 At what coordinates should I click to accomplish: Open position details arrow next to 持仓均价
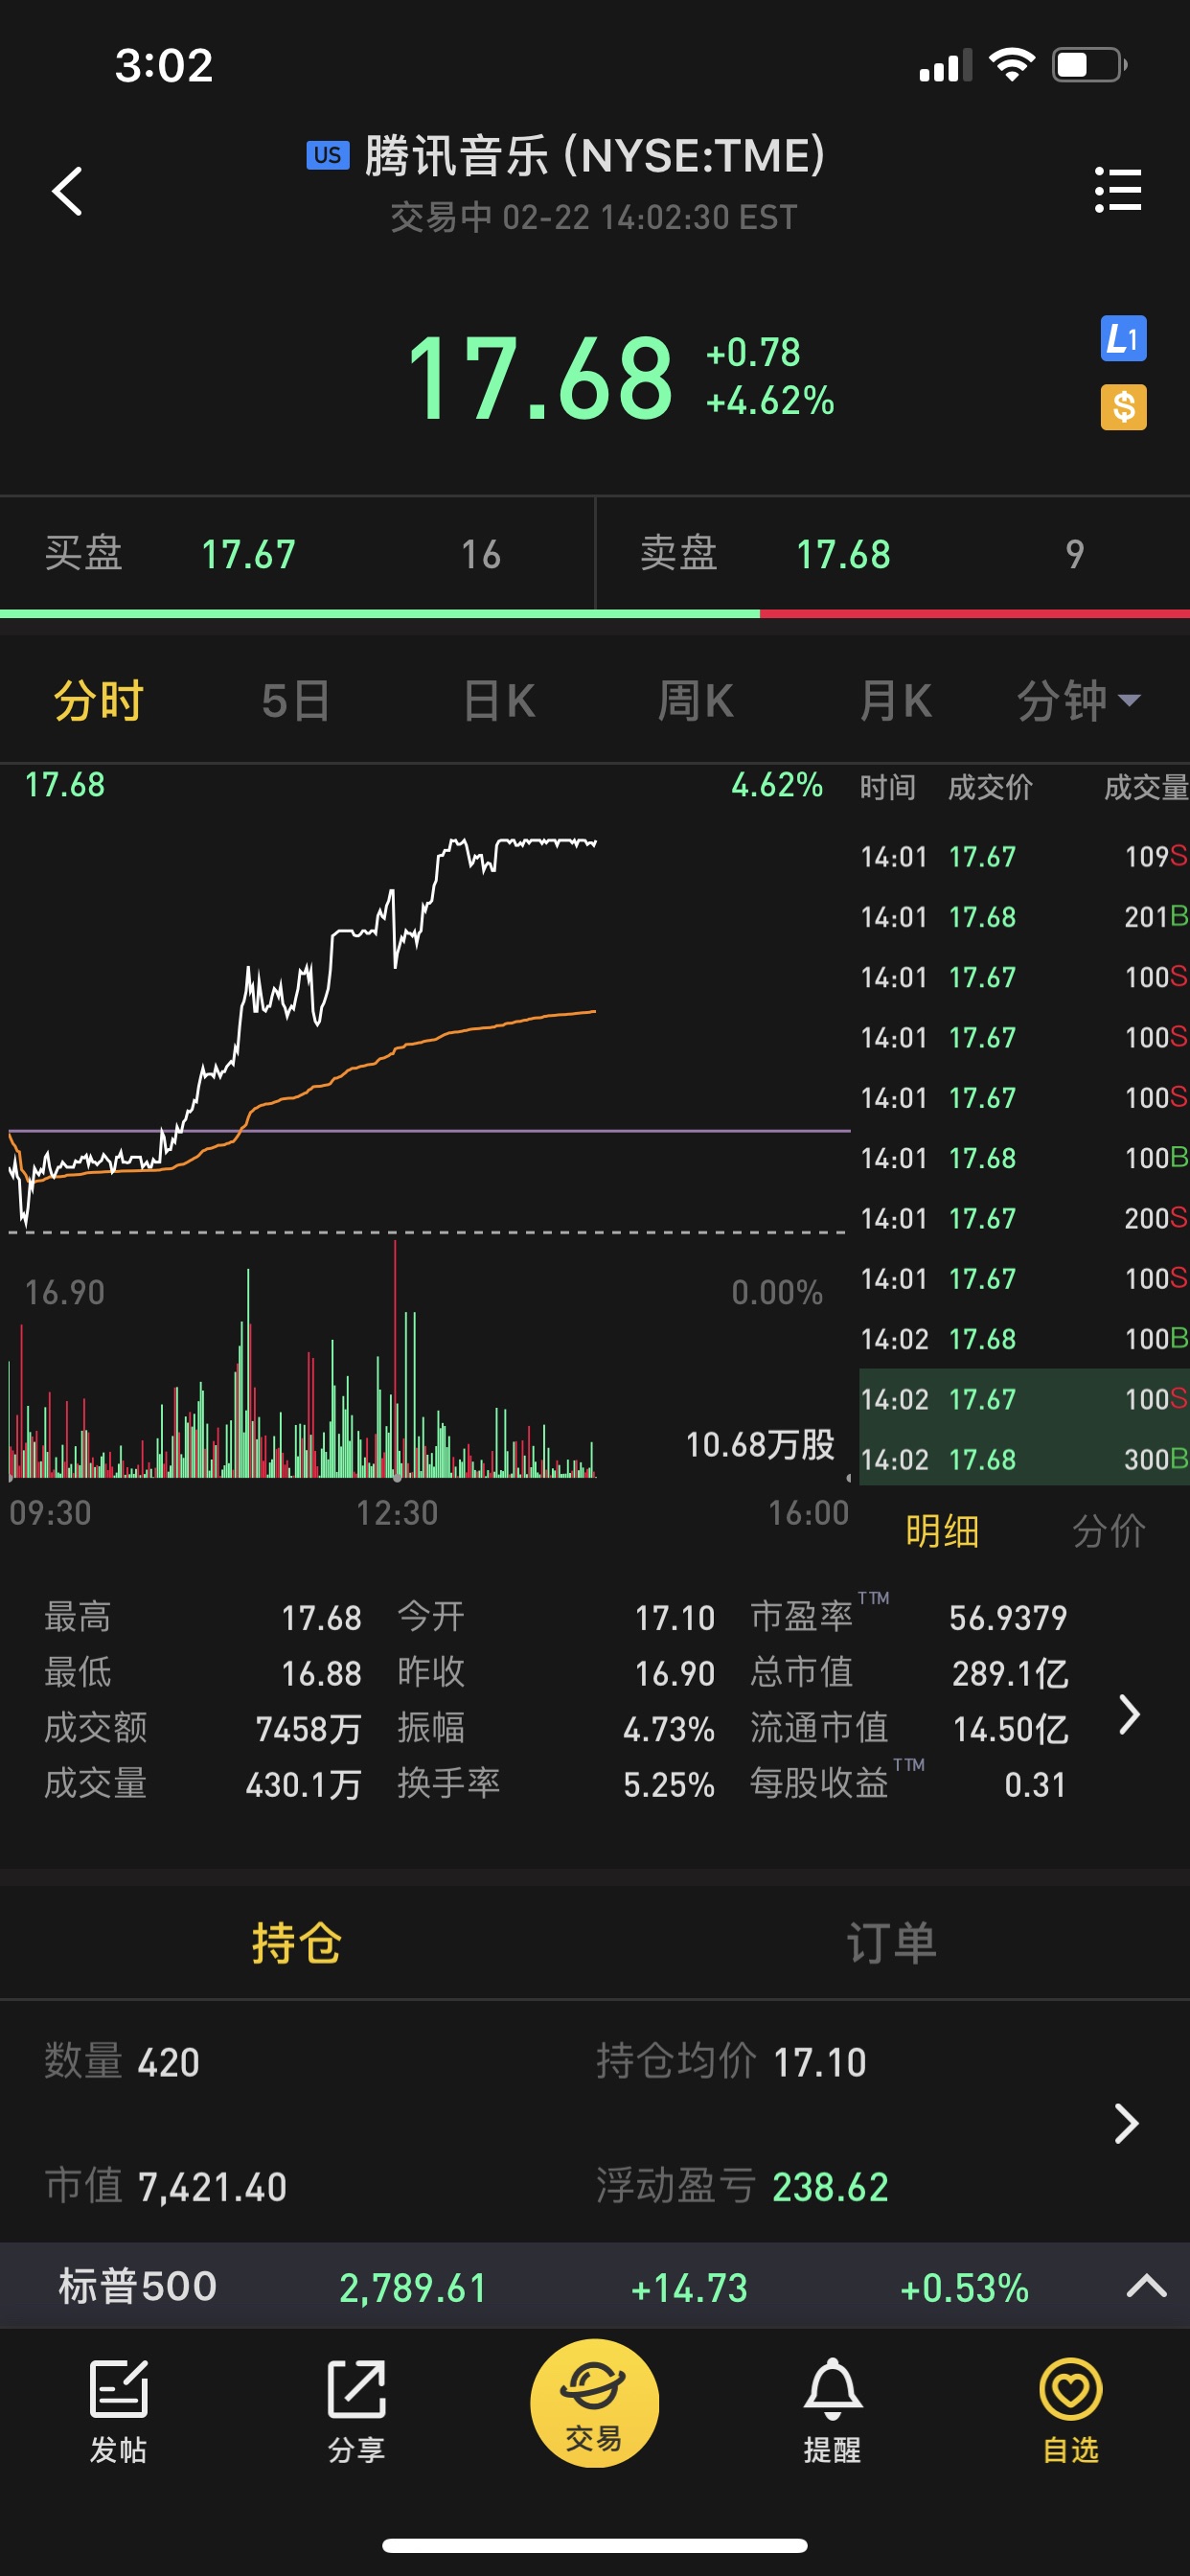click(1127, 2123)
